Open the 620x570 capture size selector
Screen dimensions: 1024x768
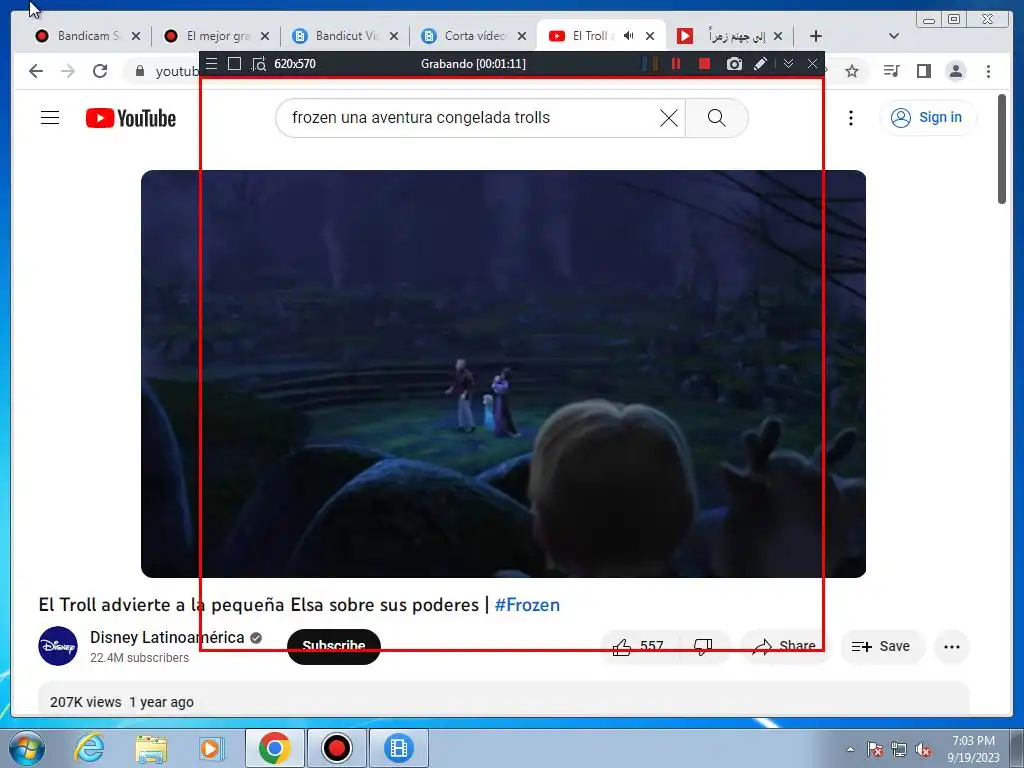pyautogui.click(x=295, y=63)
